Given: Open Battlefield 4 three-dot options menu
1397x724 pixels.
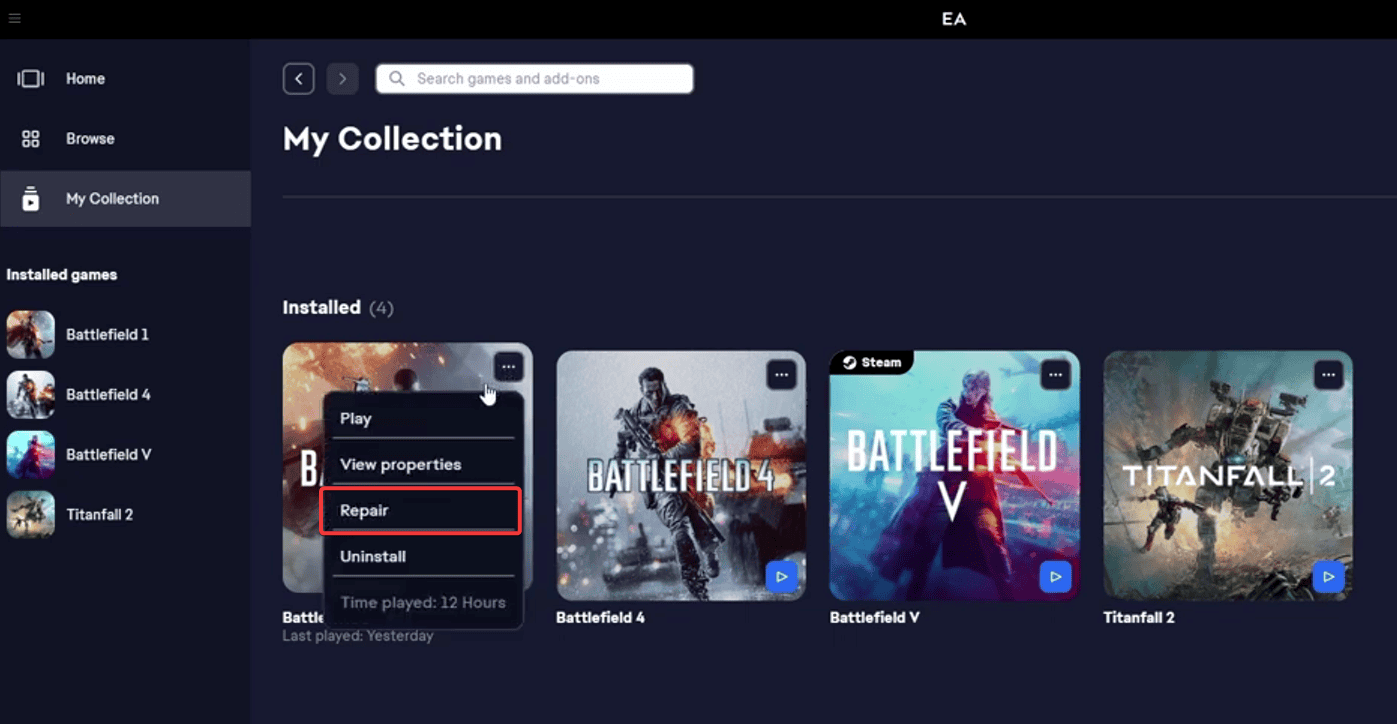Looking at the screenshot, I should [782, 375].
